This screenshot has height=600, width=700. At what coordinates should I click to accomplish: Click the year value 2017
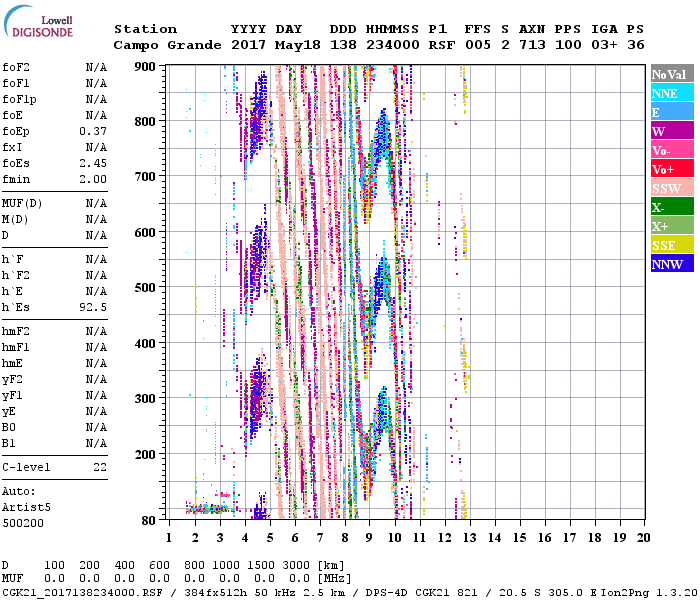pos(248,45)
